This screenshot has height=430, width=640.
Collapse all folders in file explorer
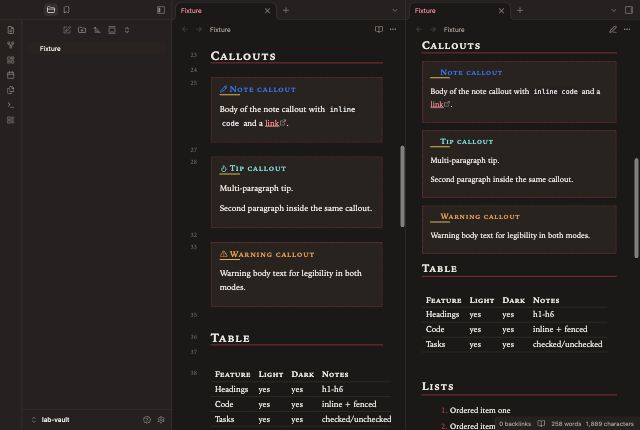pyautogui.click(x=127, y=30)
